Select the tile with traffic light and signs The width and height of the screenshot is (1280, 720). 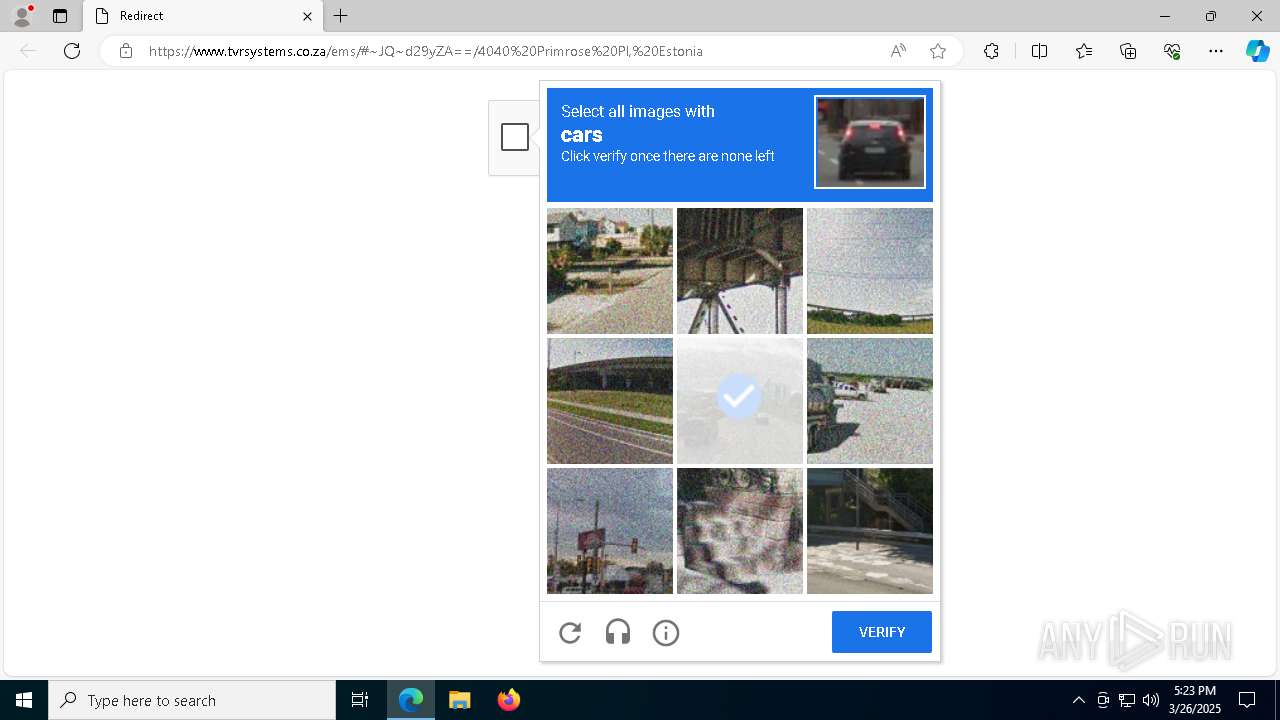[610, 531]
